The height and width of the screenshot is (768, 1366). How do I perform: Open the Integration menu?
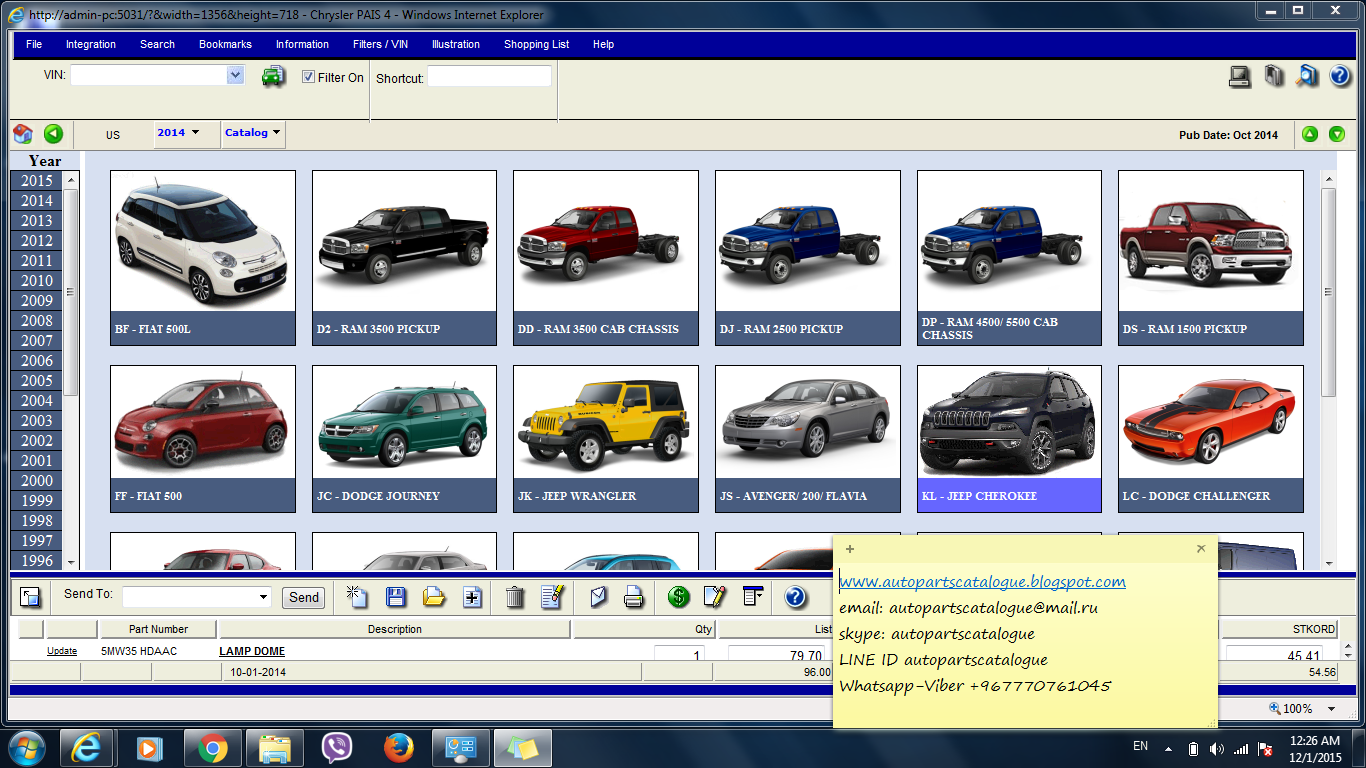coord(91,44)
